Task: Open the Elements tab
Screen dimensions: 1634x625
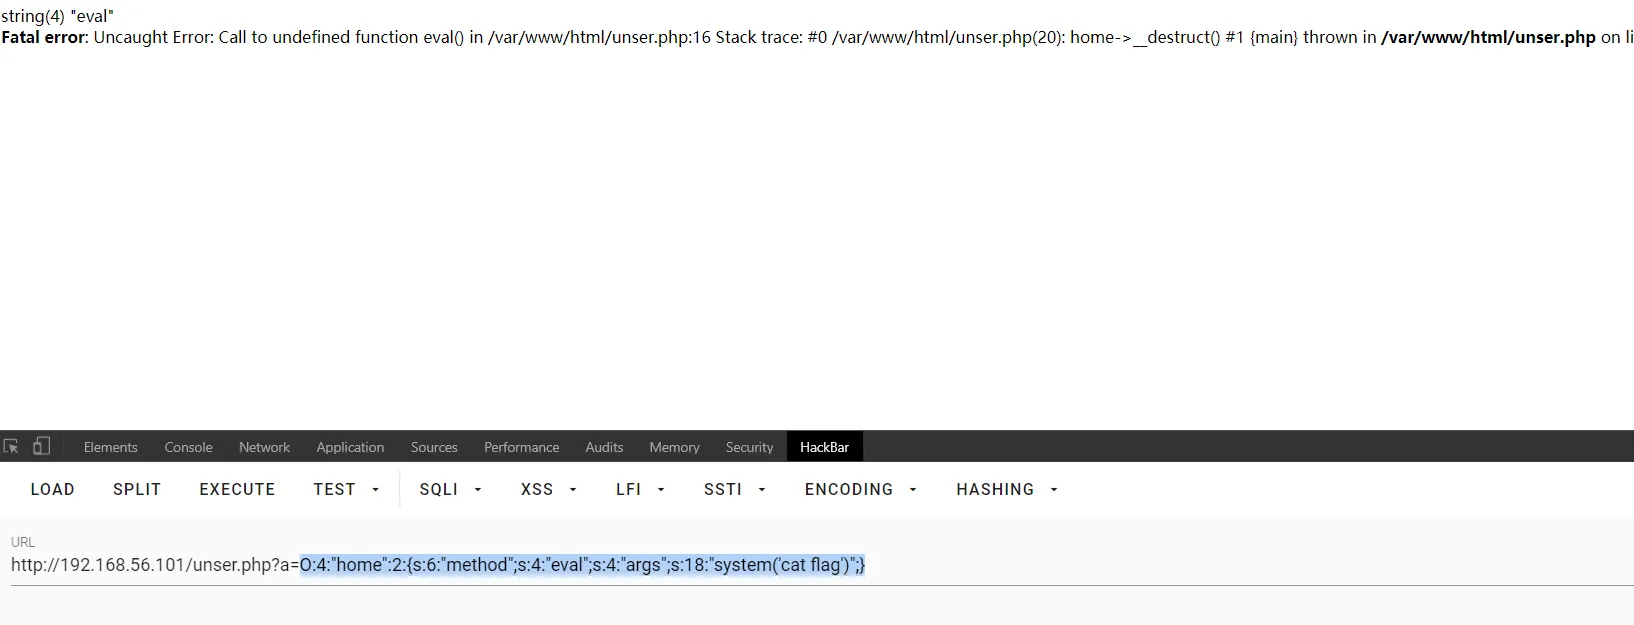Action: click(x=111, y=447)
